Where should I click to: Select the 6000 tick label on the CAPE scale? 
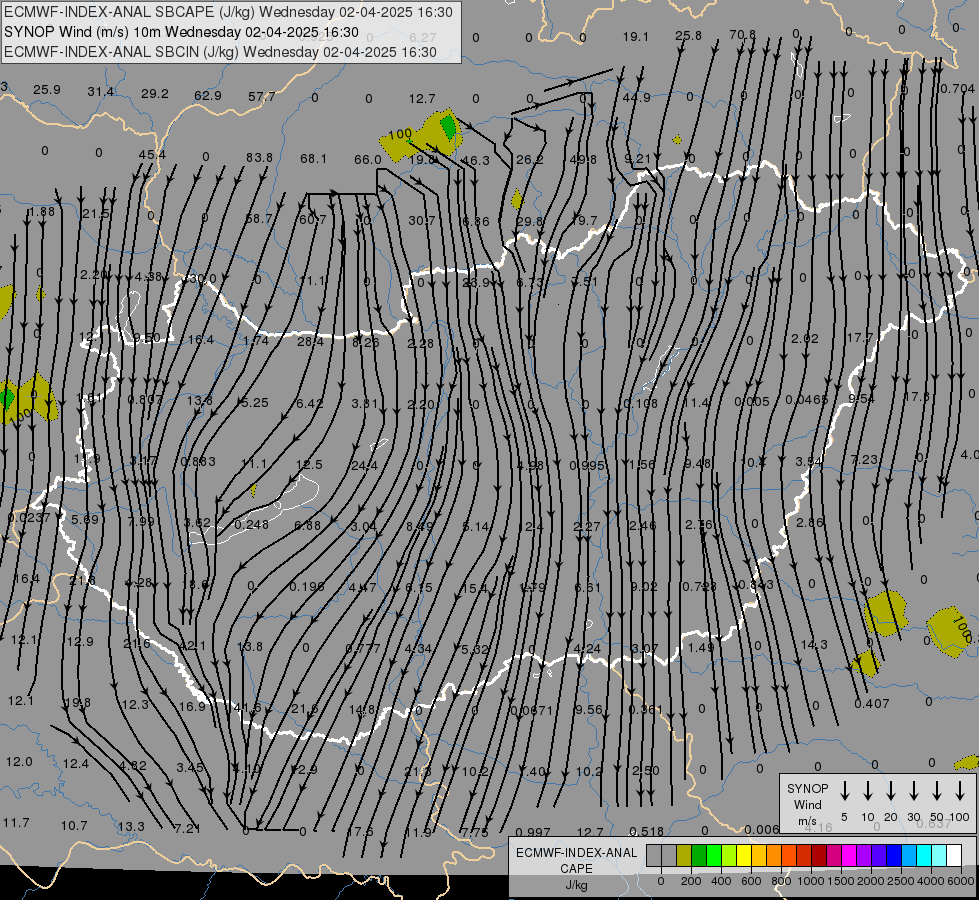pos(961,881)
